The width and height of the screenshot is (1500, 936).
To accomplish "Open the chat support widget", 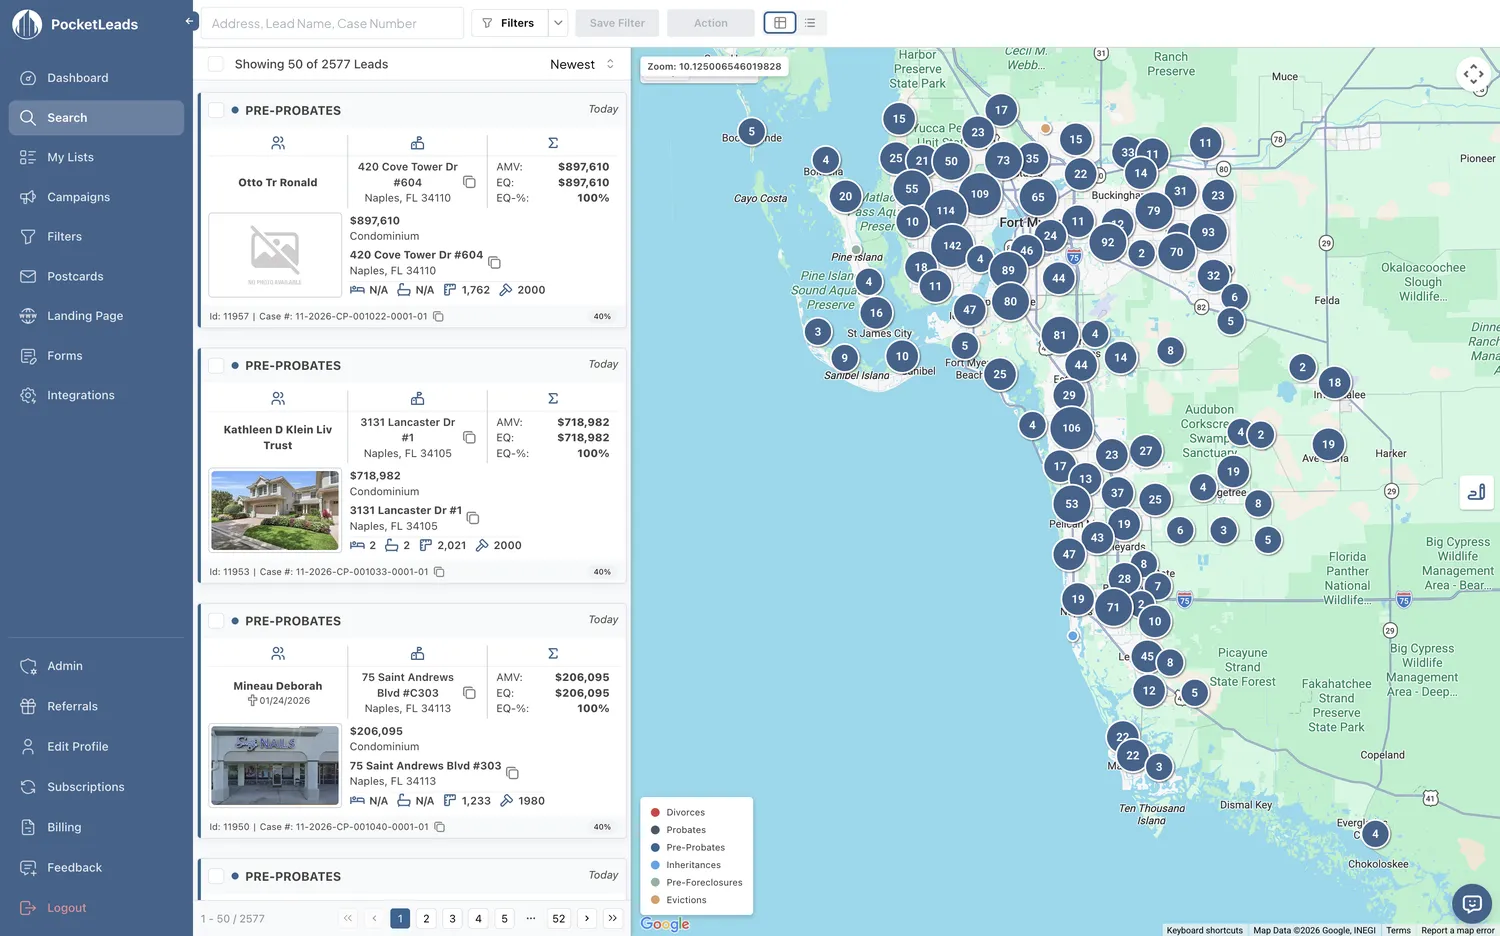I will point(1471,903).
